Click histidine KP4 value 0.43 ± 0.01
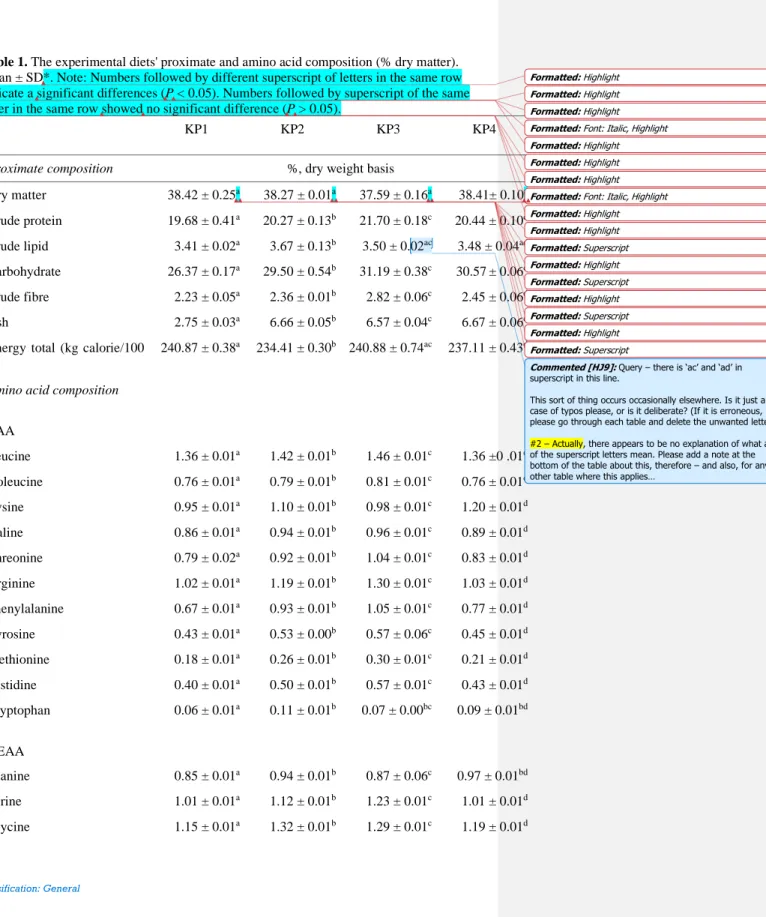The width and height of the screenshot is (766, 917). [x=495, y=685]
